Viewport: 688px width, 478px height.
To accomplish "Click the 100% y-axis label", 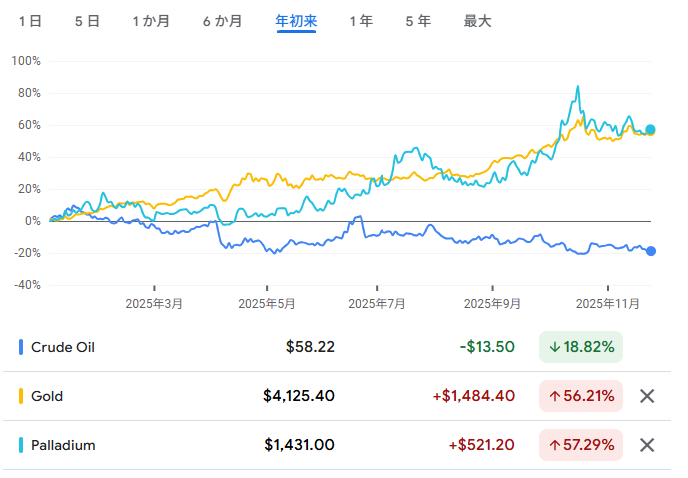I will tap(26, 61).
